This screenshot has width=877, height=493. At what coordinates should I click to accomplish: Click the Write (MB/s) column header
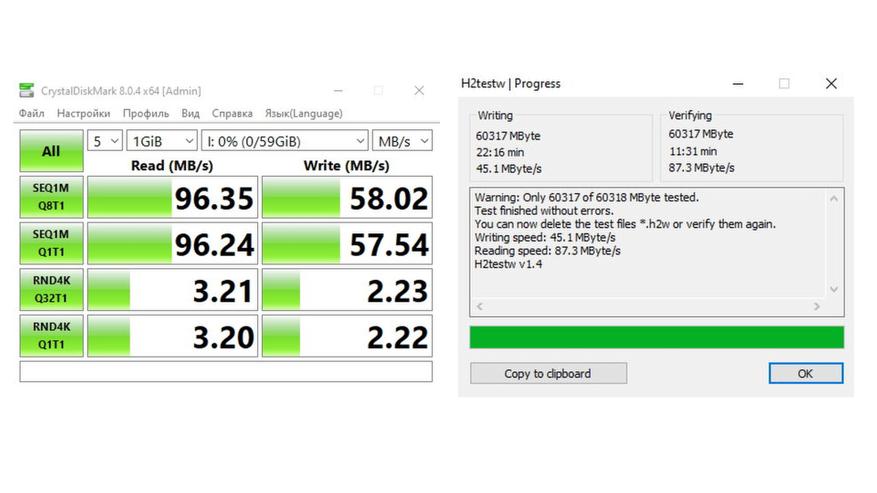tap(346, 166)
